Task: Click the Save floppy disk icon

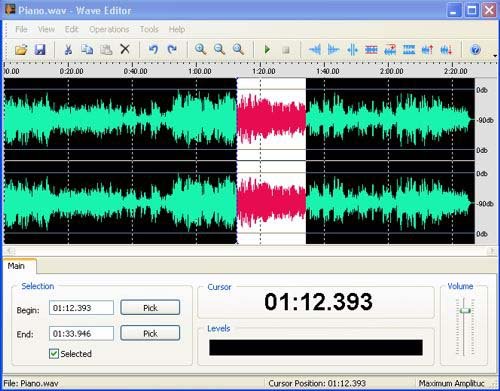Action: coord(40,50)
